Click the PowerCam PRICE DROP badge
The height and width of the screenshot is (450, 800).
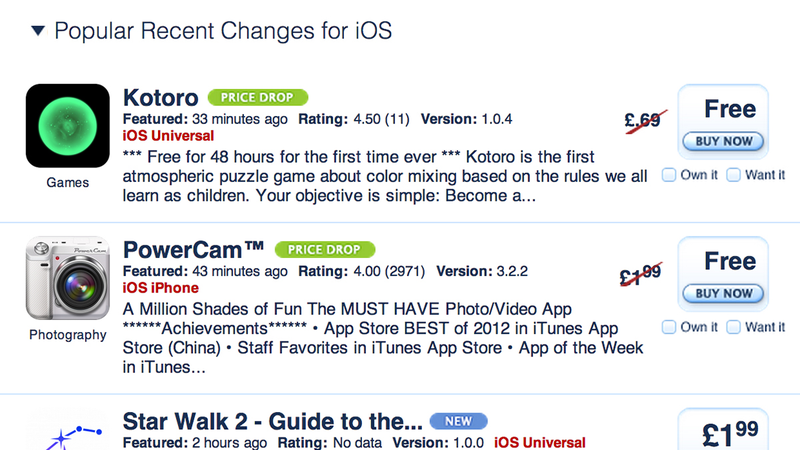[325, 249]
